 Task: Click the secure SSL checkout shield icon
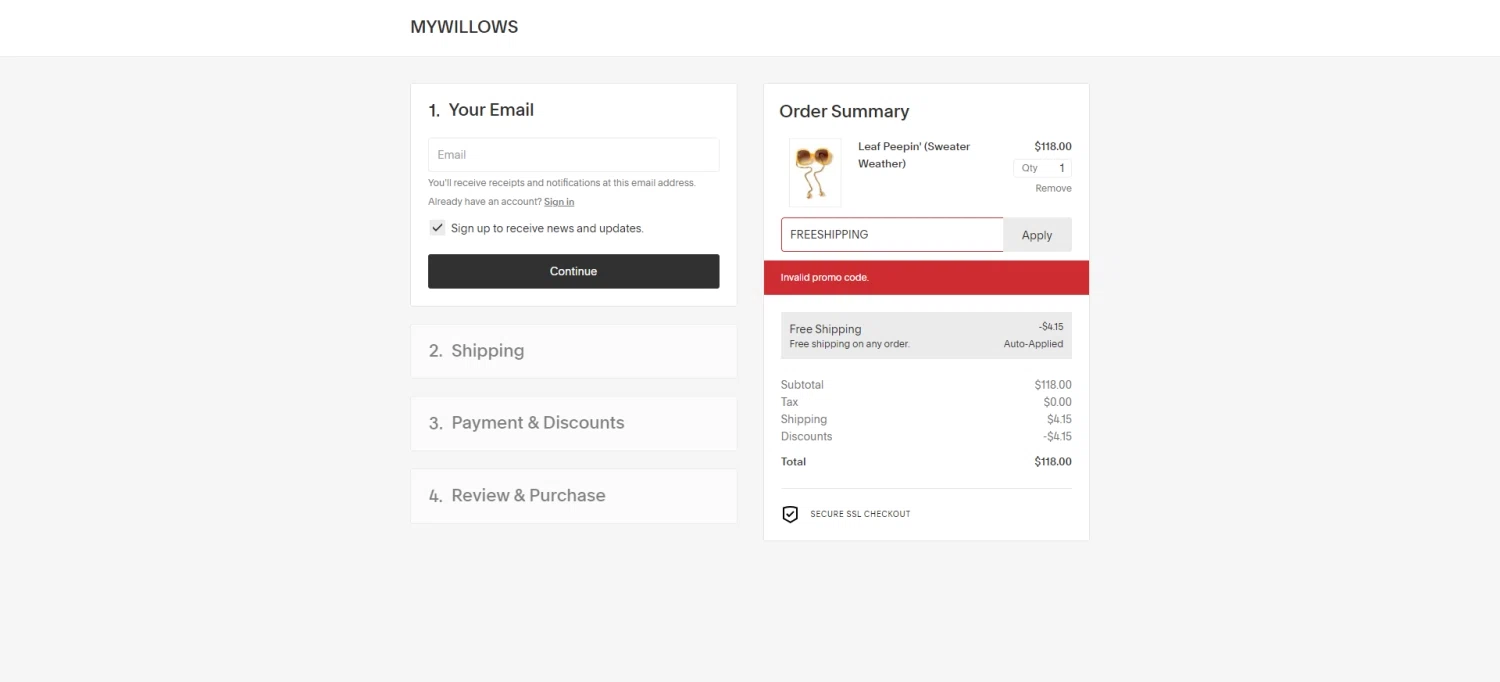(x=790, y=514)
